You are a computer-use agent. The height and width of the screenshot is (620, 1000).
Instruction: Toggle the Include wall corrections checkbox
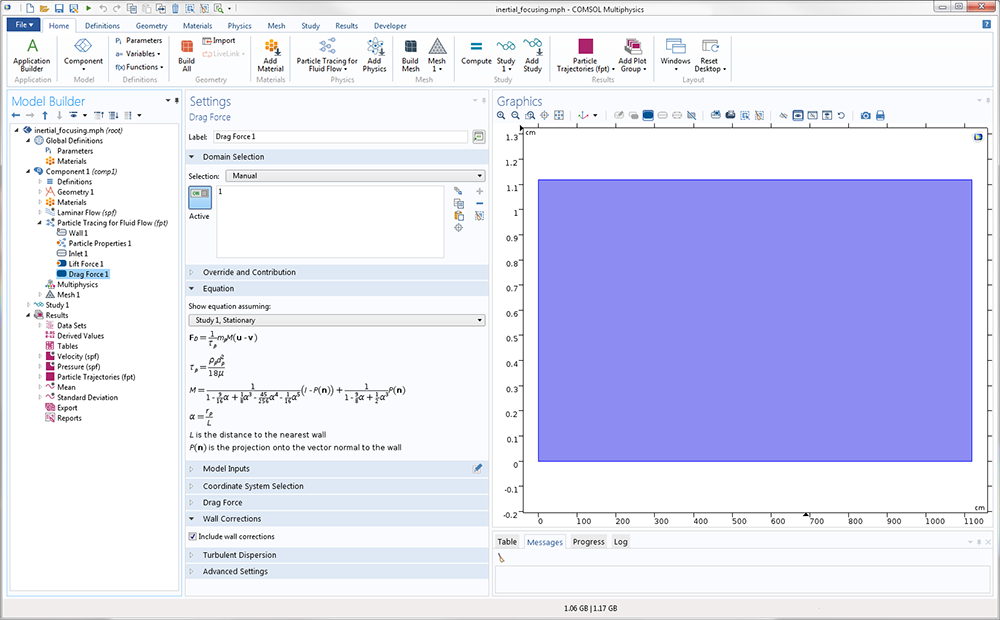[193, 537]
